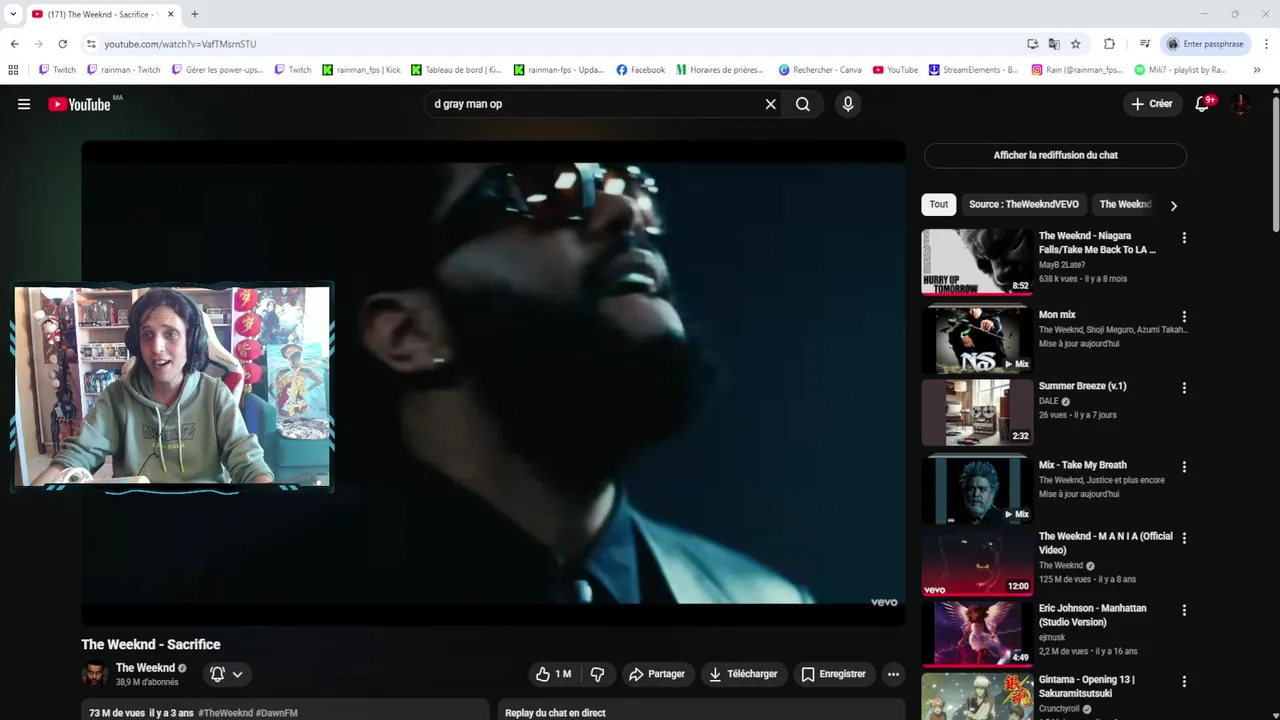1280x720 pixels.
Task: Open Mix - Take My Breath thumbnail
Action: (x=977, y=490)
